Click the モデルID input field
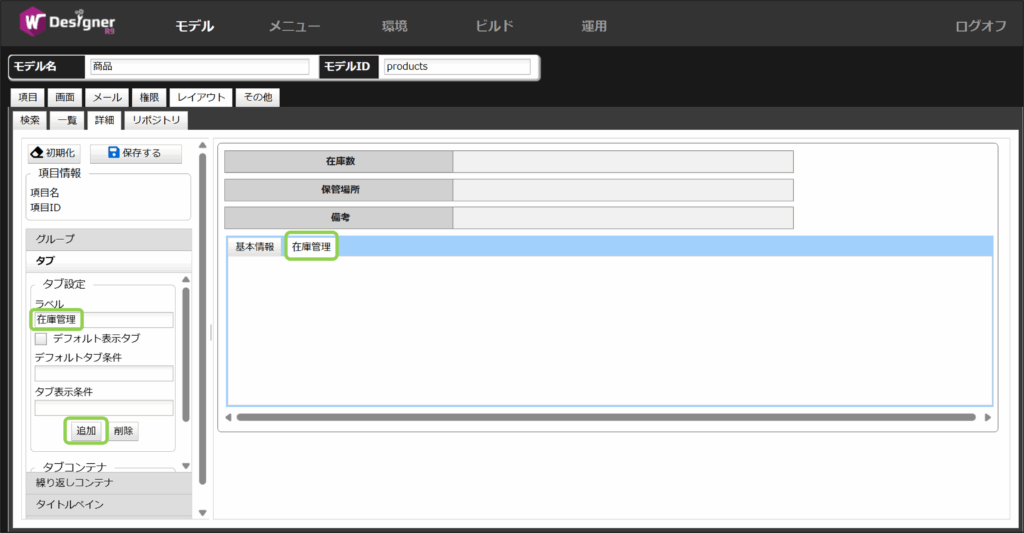Screen dimensions: 1024x533 click(455, 67)
